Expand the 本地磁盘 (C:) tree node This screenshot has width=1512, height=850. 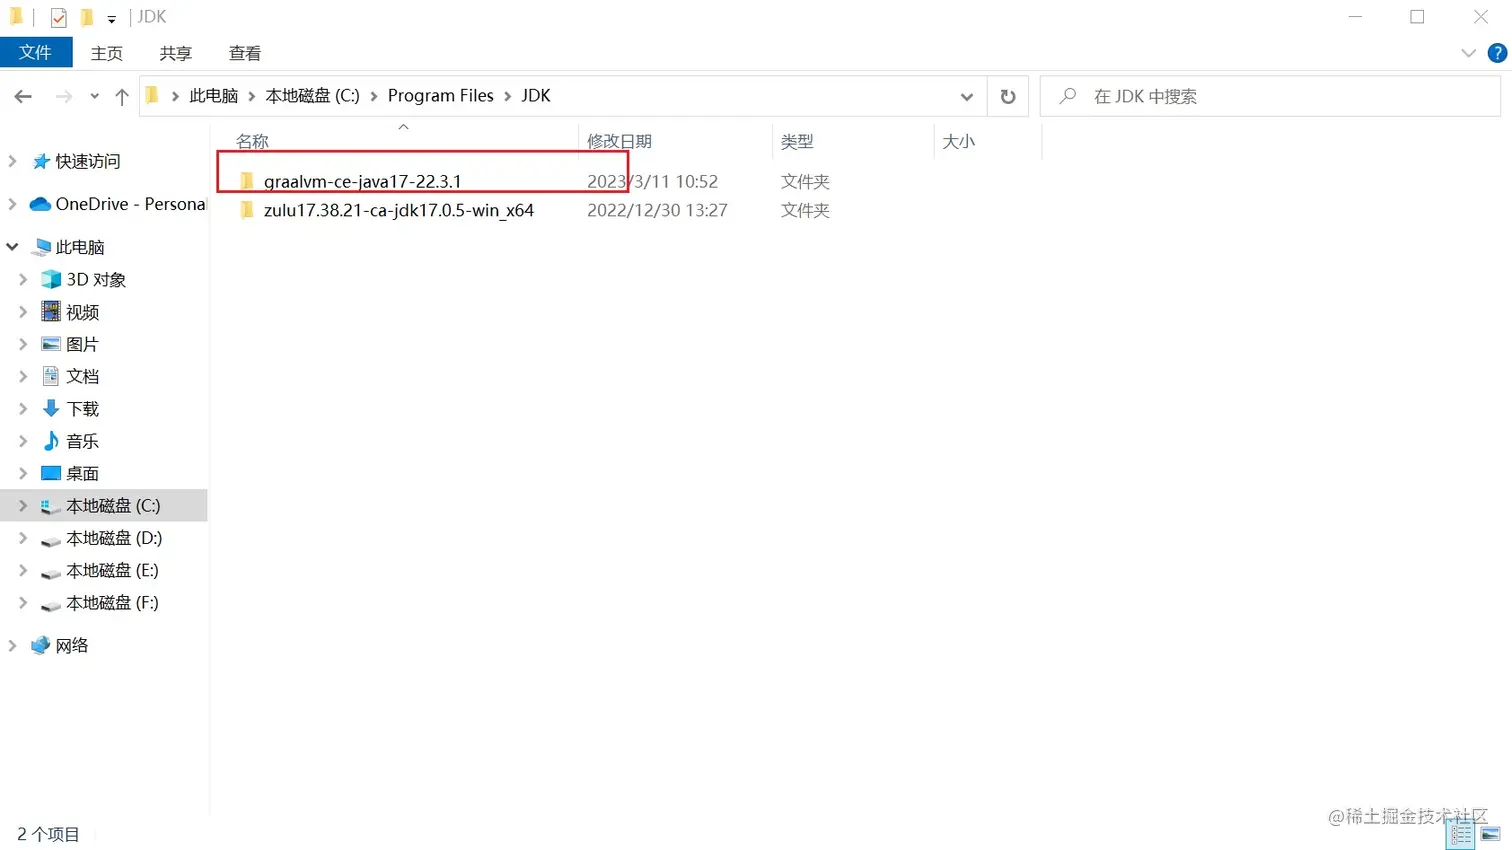pos(23,506)
